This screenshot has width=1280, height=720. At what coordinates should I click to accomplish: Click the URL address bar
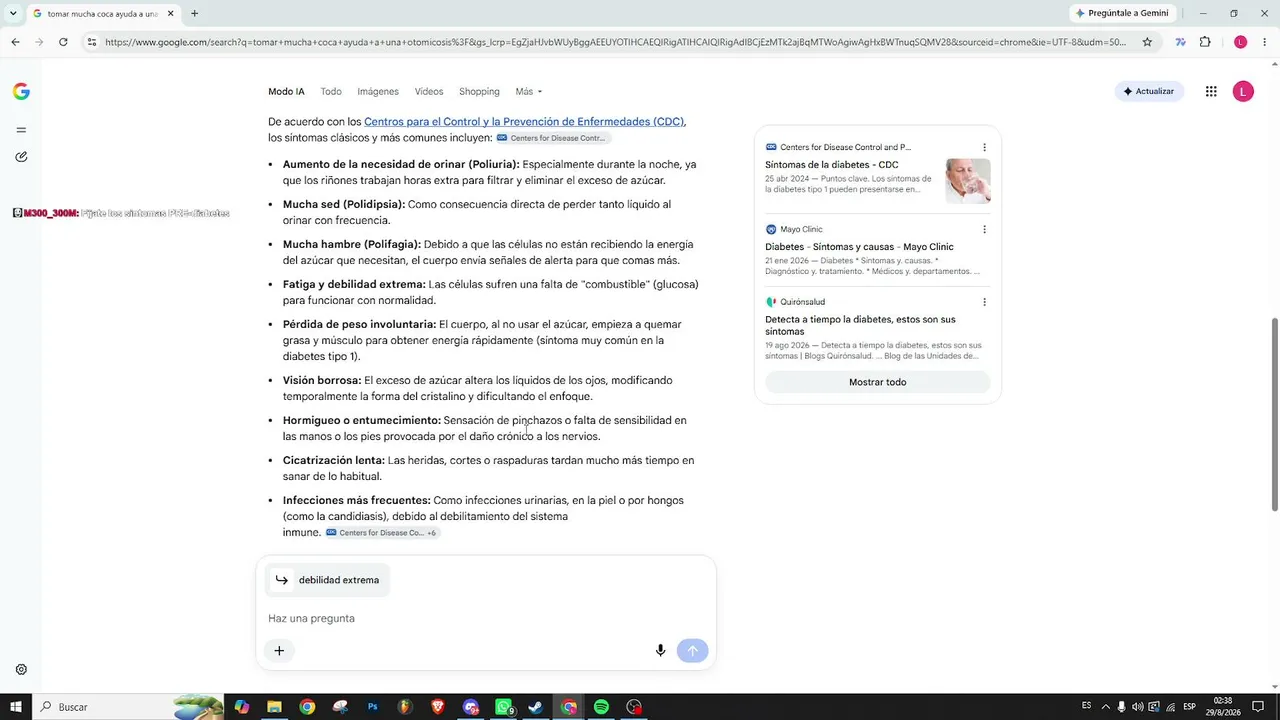[615, 42]
